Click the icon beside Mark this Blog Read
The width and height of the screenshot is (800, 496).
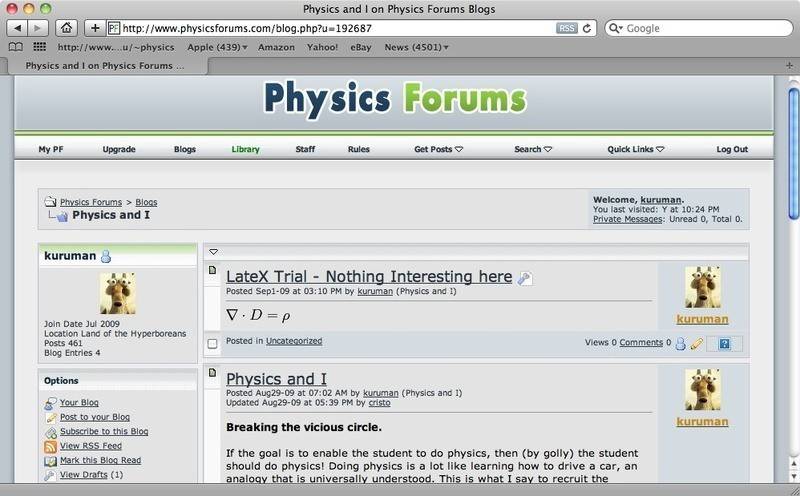click(51, 461)
